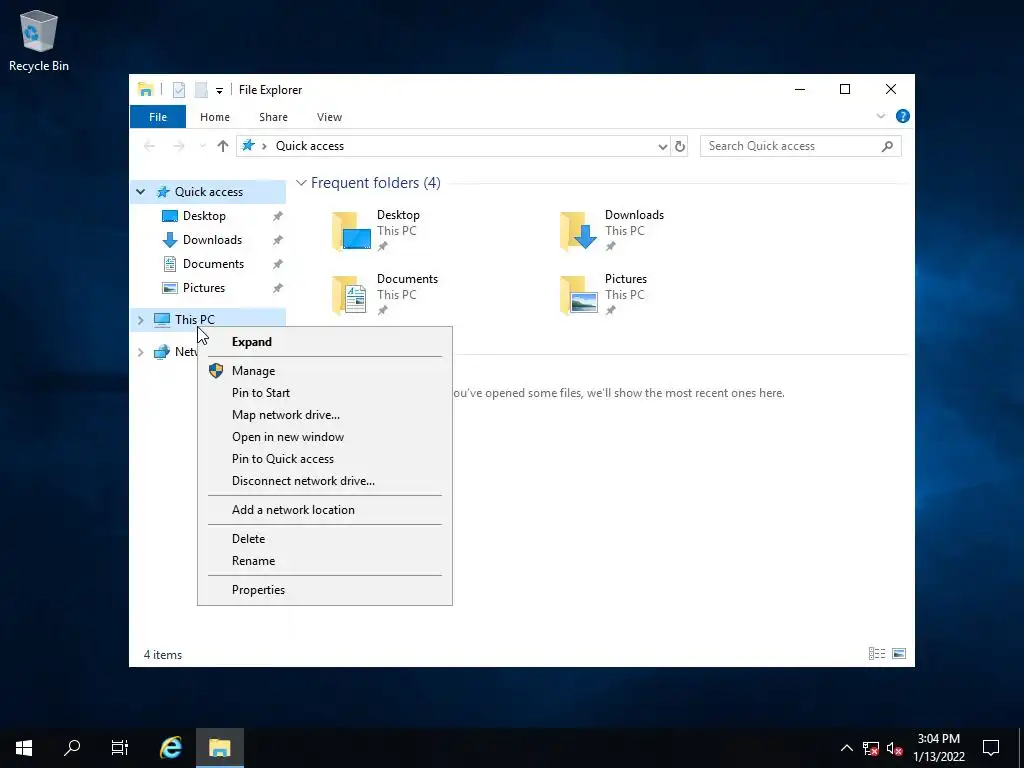This screenshot has width=1024, height=768.
Task: Click the Forward navigation arrow
Action: coord(178,146)
